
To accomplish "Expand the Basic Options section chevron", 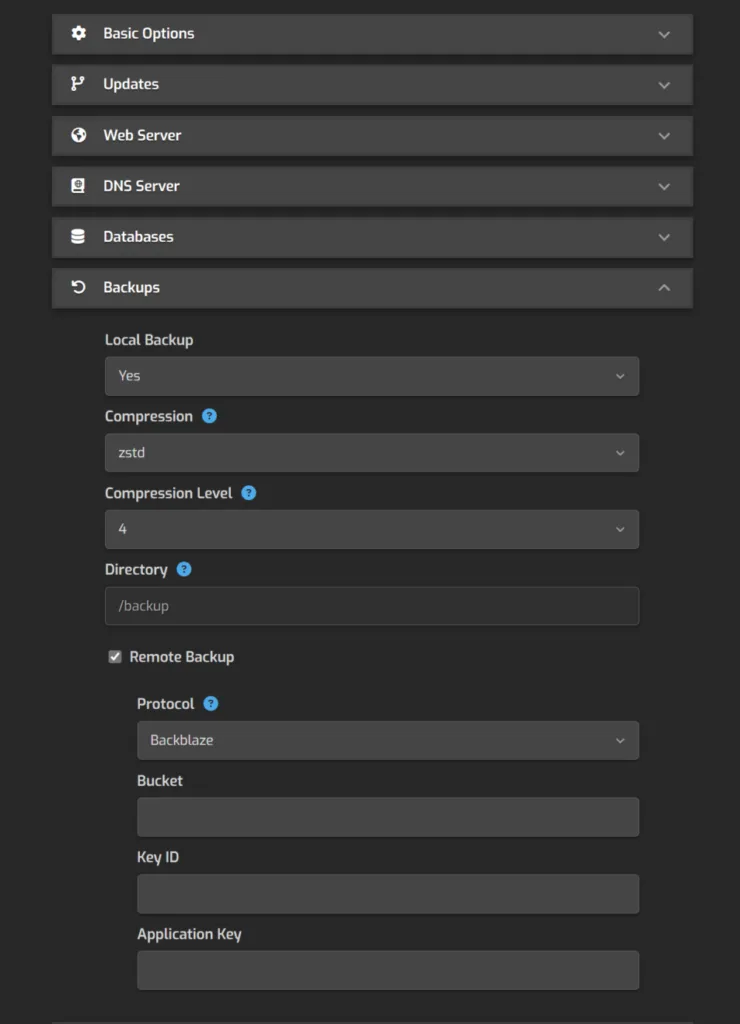I will coord(664,34).
